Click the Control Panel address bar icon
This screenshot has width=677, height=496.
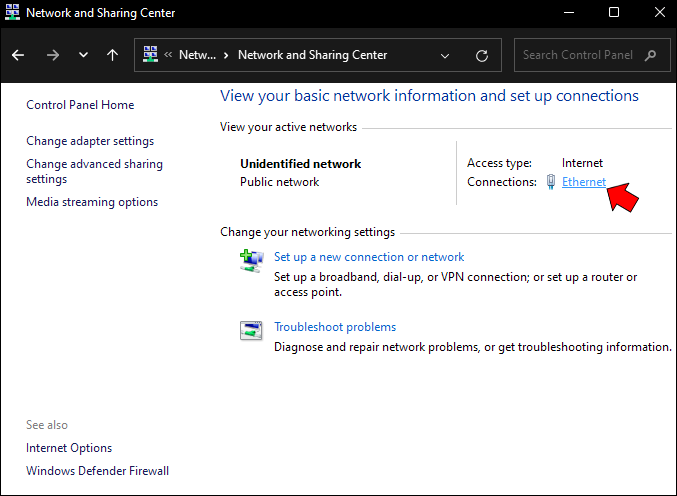coord(152,55)
